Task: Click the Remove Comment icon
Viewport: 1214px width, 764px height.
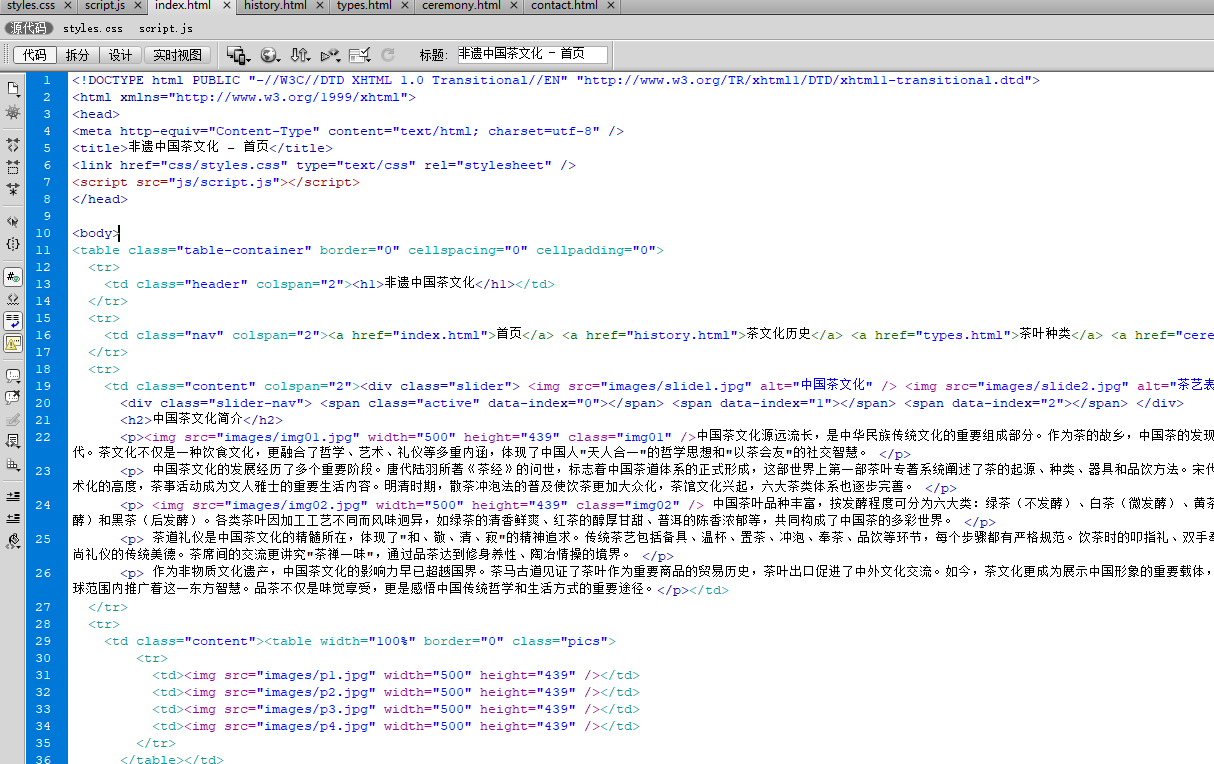Action: [13, 398]
